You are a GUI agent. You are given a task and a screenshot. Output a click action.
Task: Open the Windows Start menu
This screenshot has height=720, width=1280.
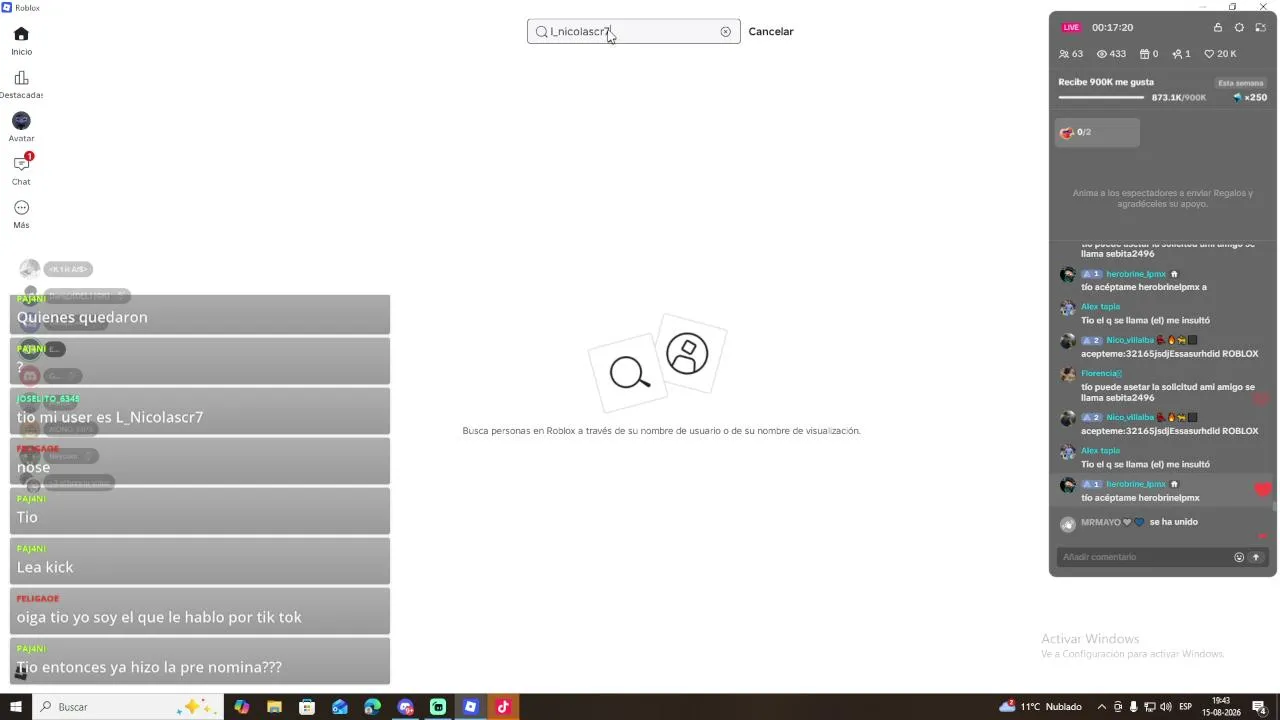point(16,707)
